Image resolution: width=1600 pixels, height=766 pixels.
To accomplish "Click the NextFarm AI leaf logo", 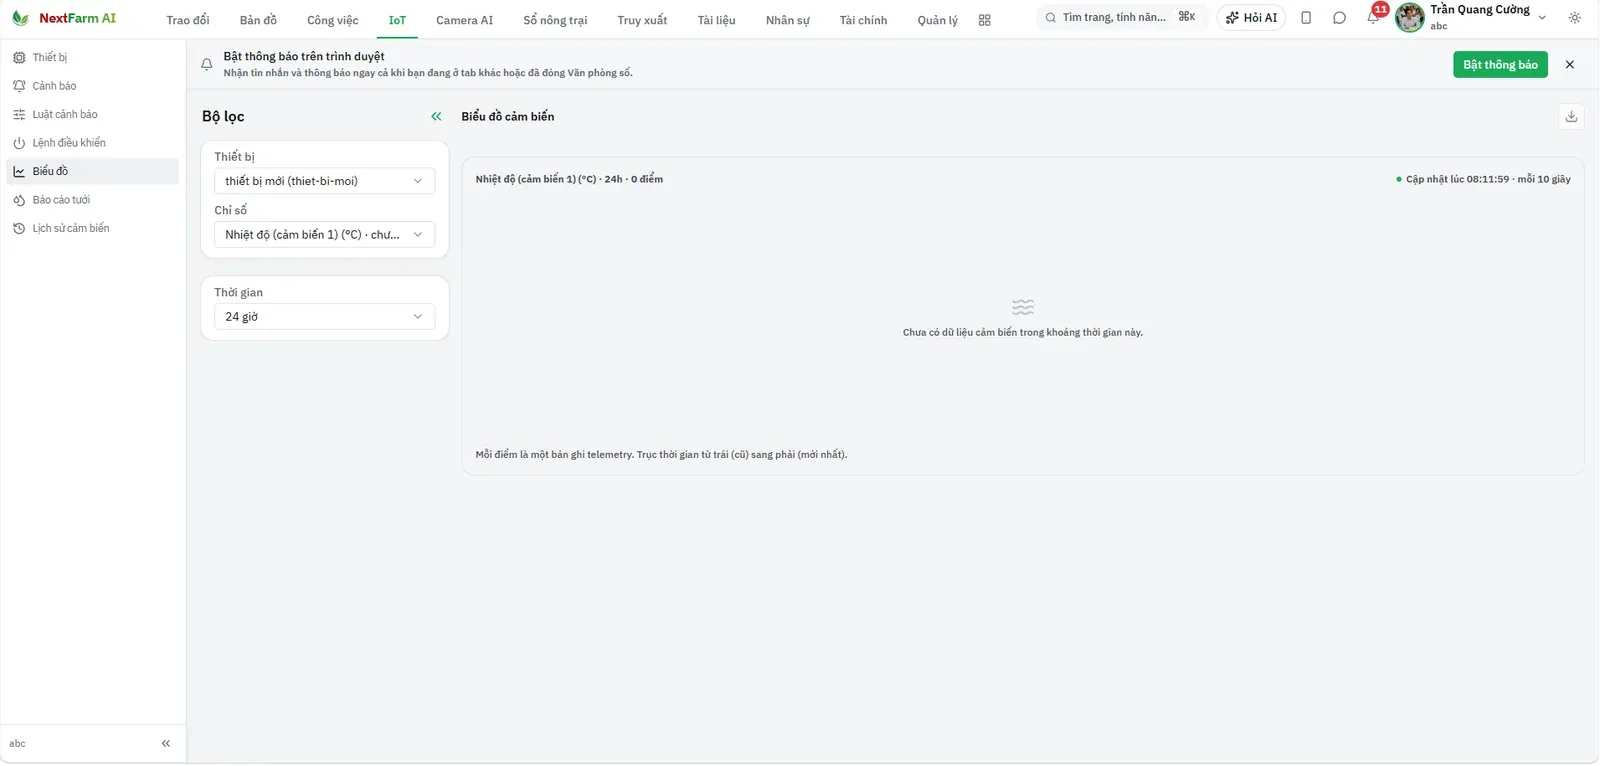I will (x=20, y=18).
